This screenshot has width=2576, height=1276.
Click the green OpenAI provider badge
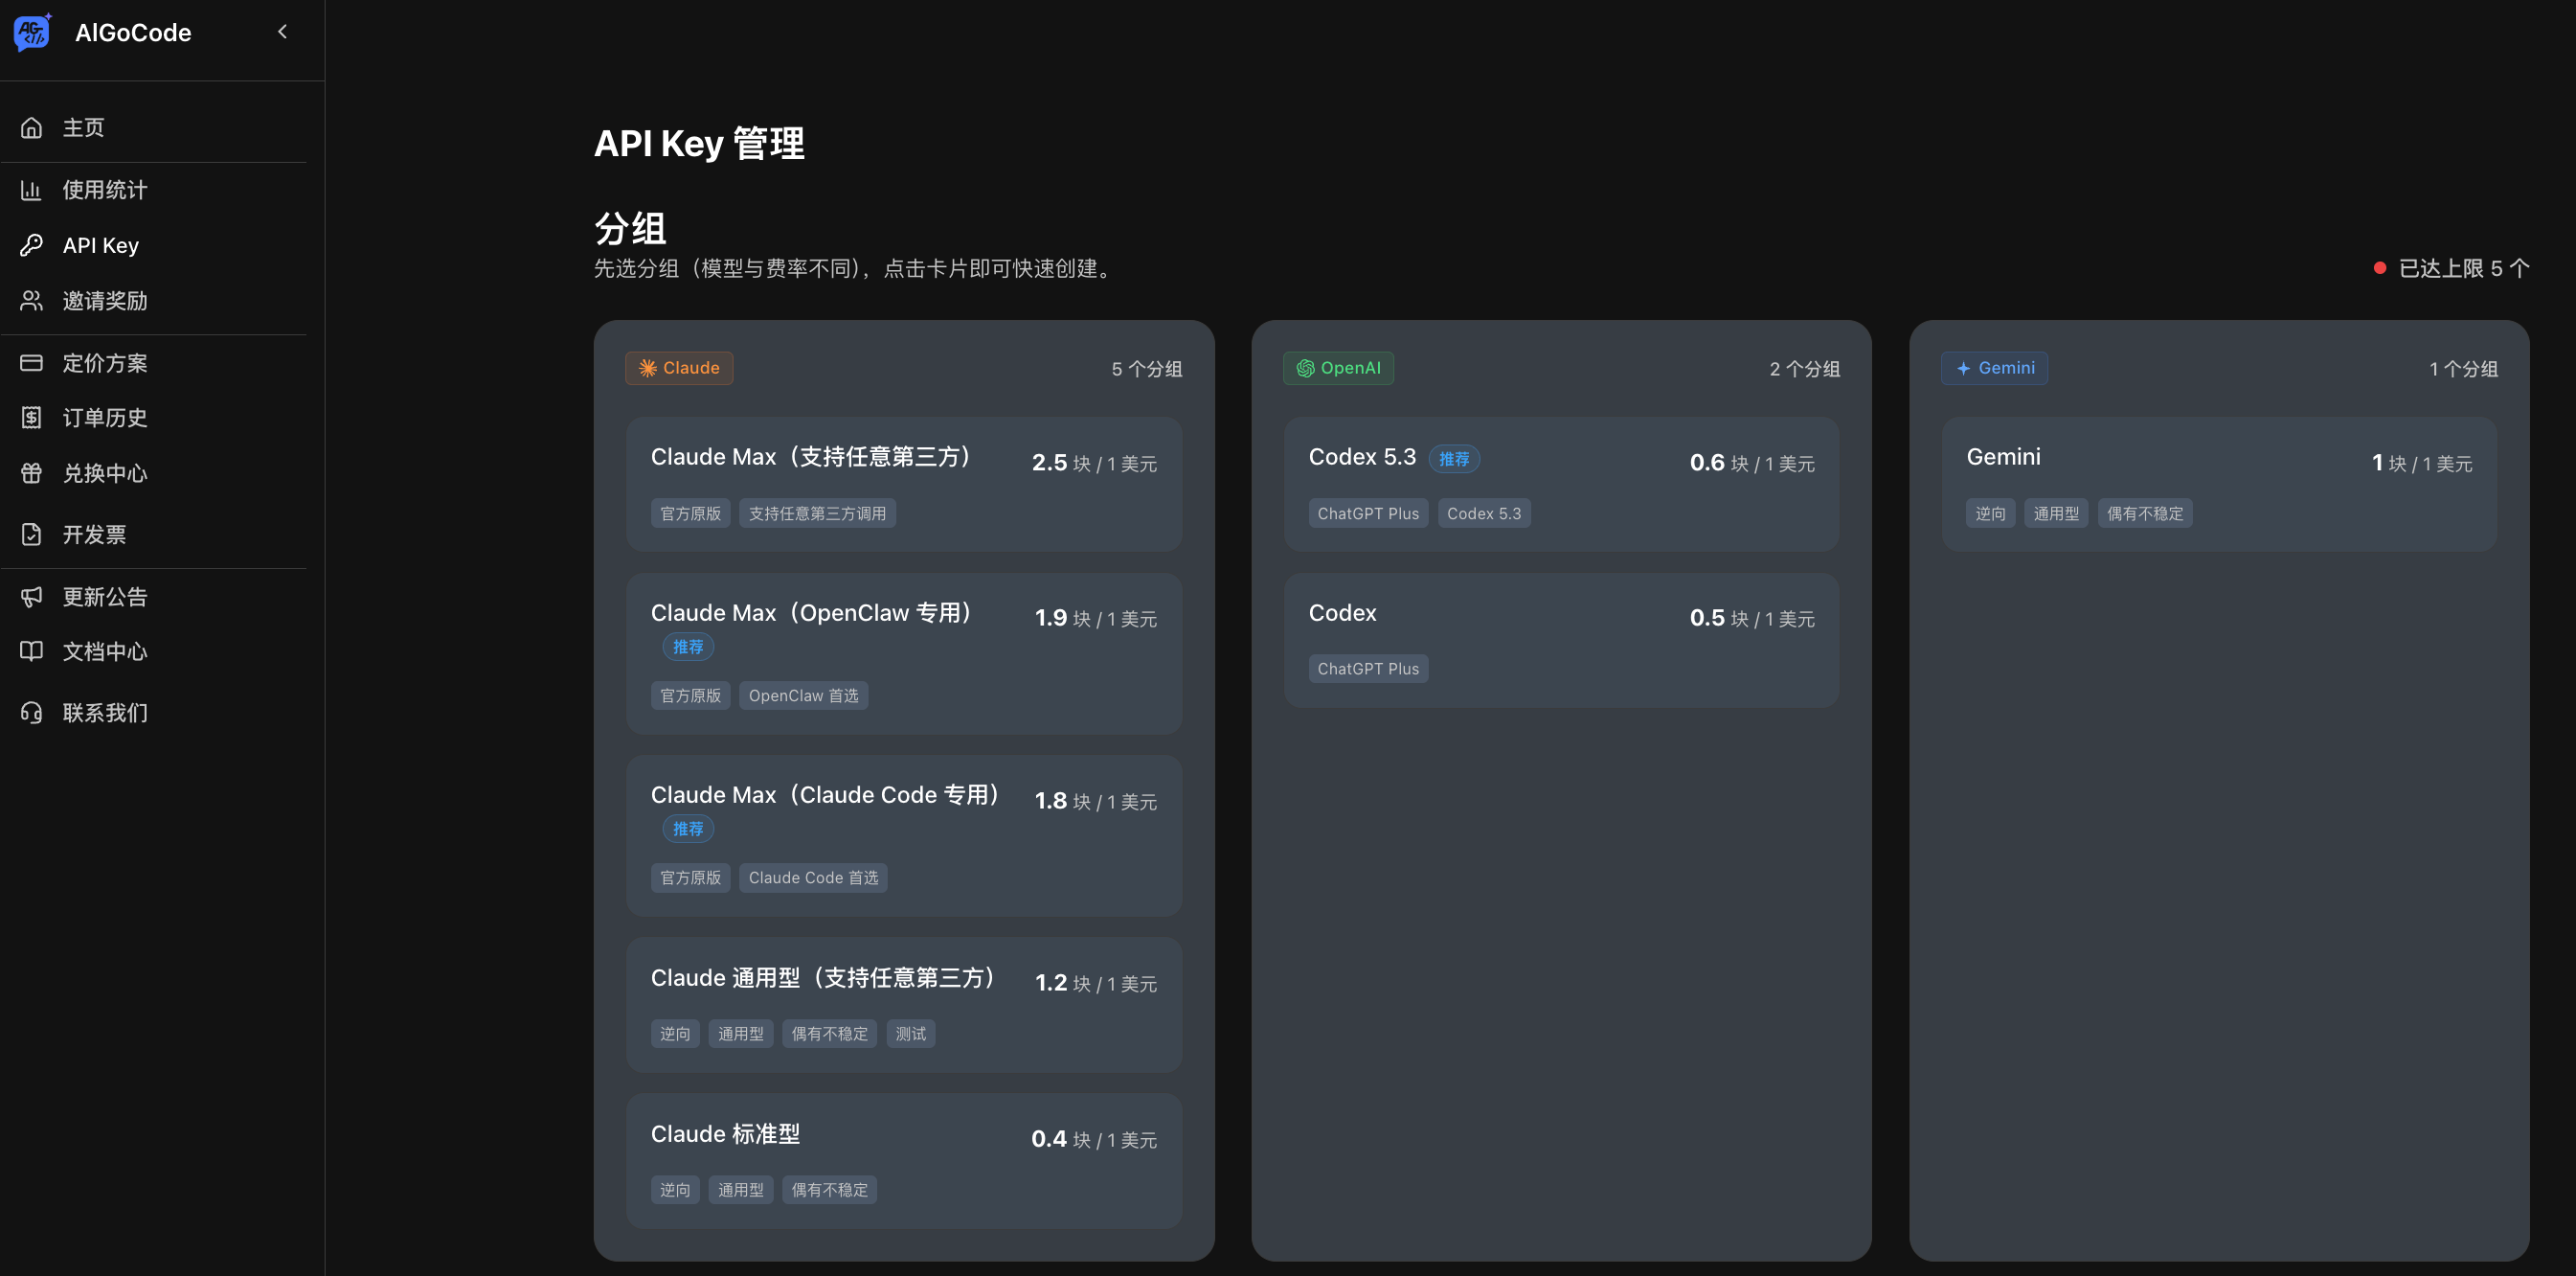[1338, 368]
